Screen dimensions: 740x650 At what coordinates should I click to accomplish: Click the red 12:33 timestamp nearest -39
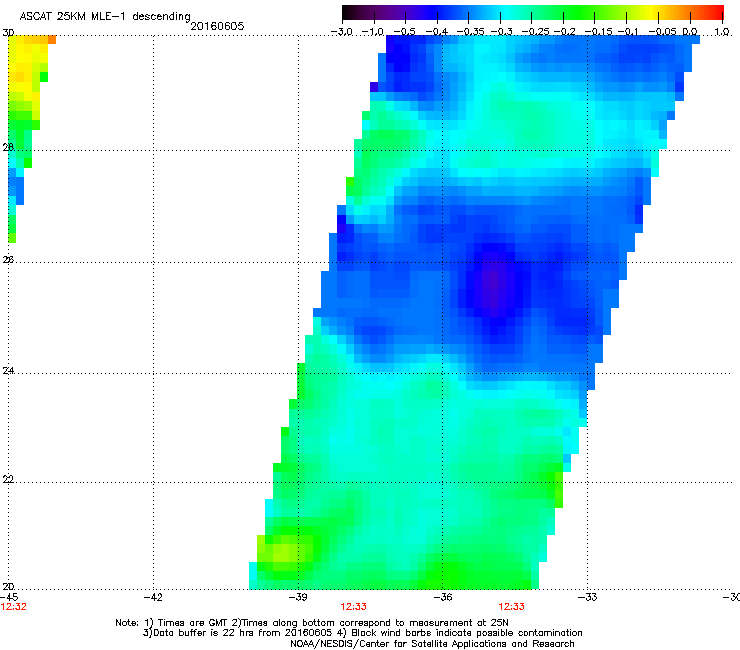point(353,607)
